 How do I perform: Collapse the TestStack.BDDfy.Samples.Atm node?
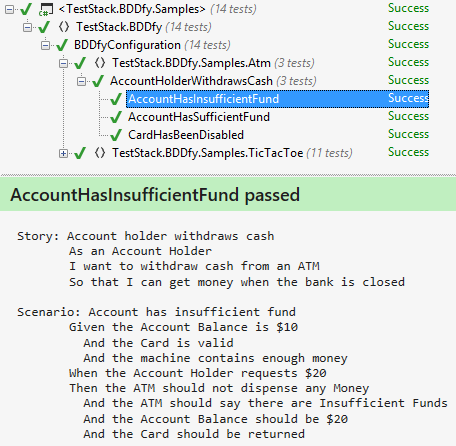pos(63,63)
